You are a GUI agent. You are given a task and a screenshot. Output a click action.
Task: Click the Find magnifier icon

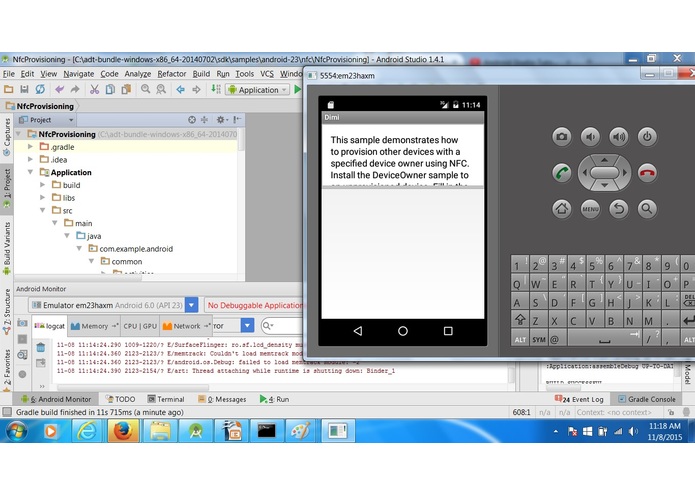pyautogui.click(x=145, y=89)
